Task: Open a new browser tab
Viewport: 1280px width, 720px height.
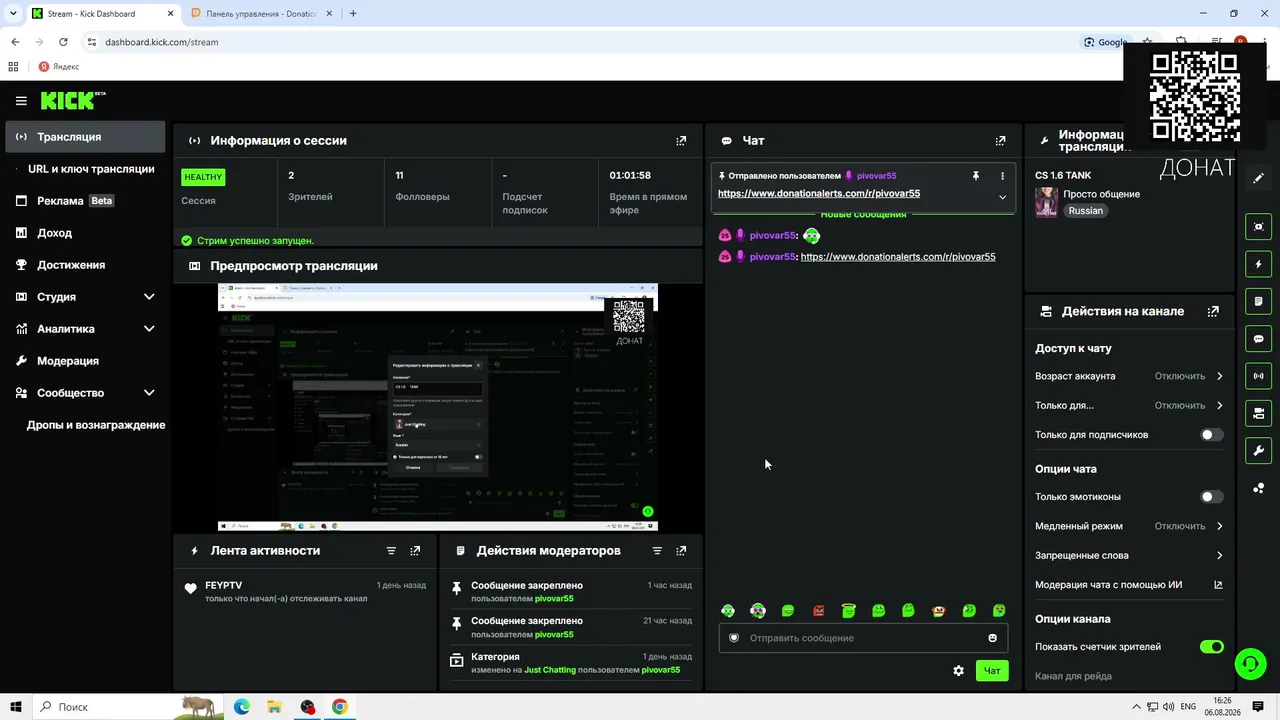Action: tap(353, 14)
